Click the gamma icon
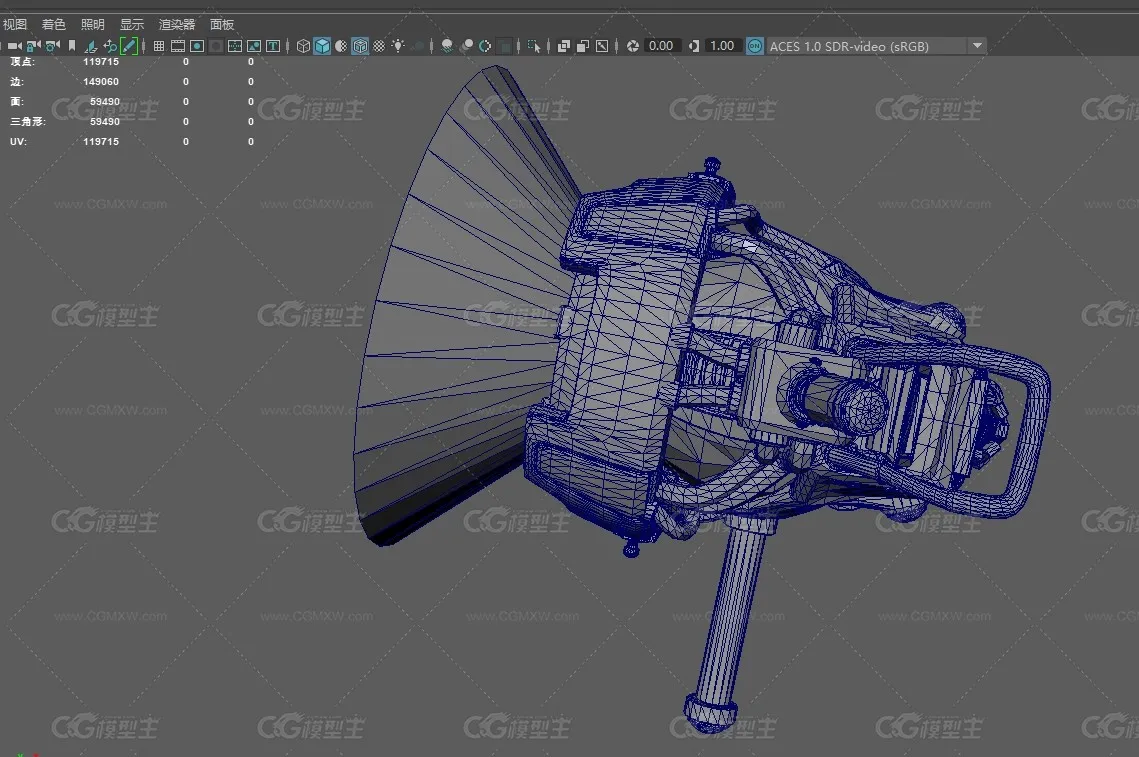Image resolution: width=1139 pixels, height=757 pixels. click(x=694, y=46)
